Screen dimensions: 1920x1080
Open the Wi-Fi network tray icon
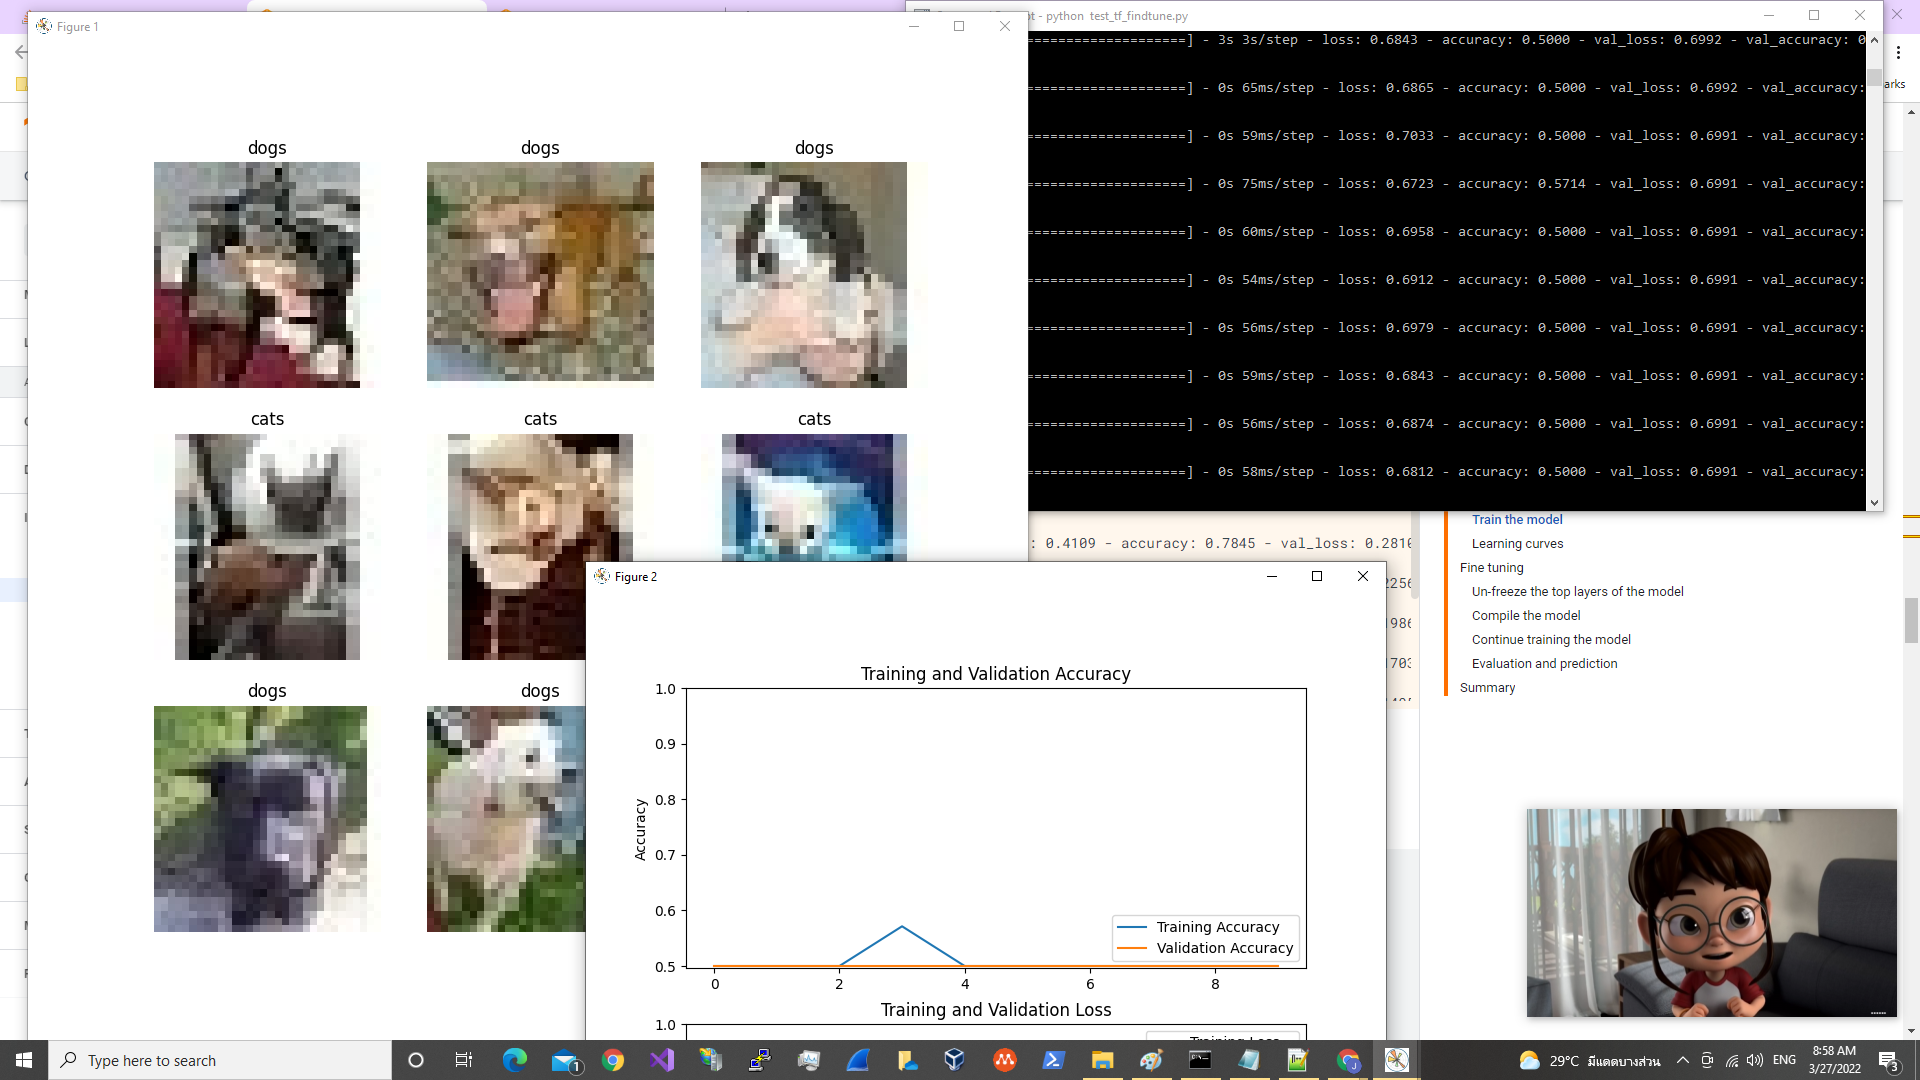[1731, 1060]
